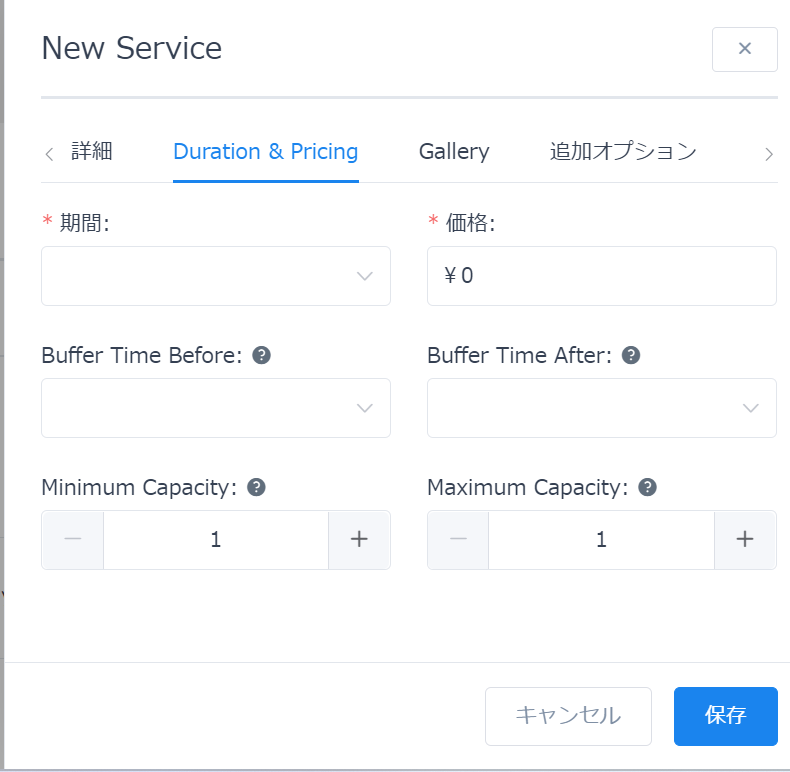Focus the 価格 price input field
Viewport: 790px width, 772px height.
(x=601, y=276)
